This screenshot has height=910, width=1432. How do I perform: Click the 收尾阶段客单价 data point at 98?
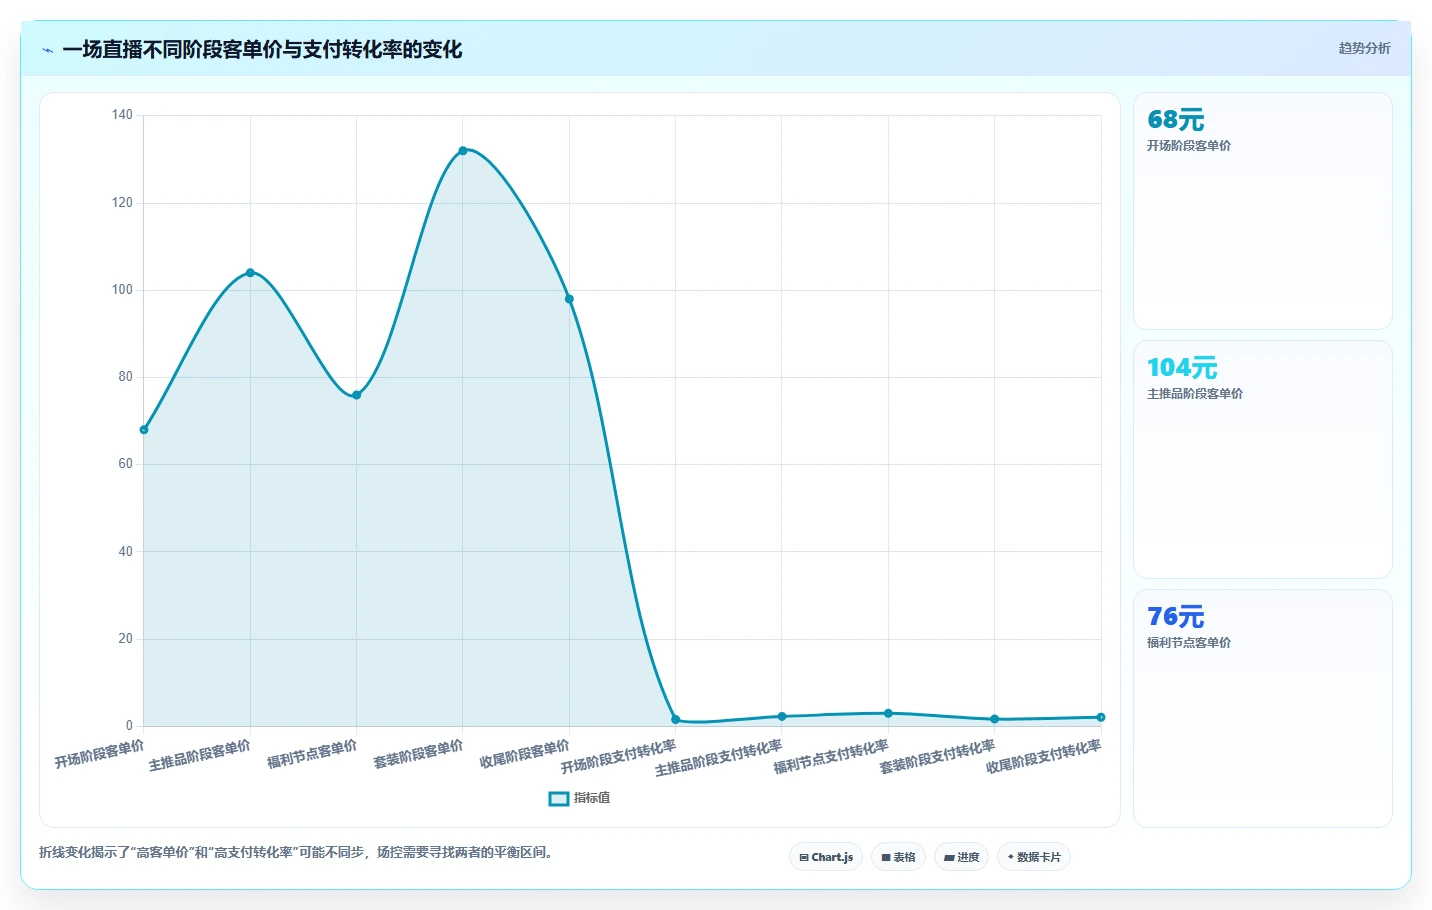pyautogui.click(x=569, y=299)
